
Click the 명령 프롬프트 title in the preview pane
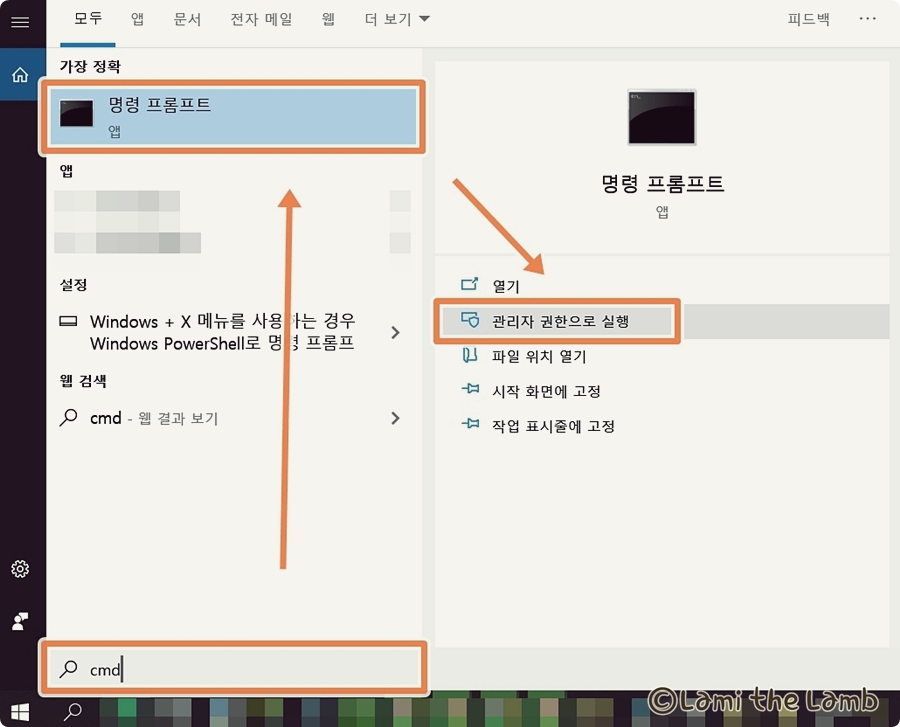click(x=662, y=184)
